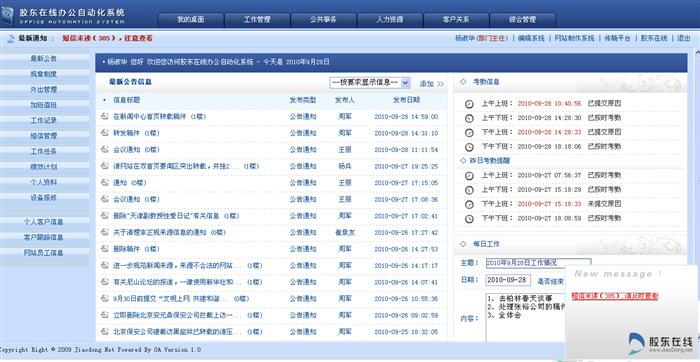Image resolution: width=700 pixels, height=362 pixels.
Task: Click the icon beside 在新闻中心首页转载稿件
Action: click(104, 117)
